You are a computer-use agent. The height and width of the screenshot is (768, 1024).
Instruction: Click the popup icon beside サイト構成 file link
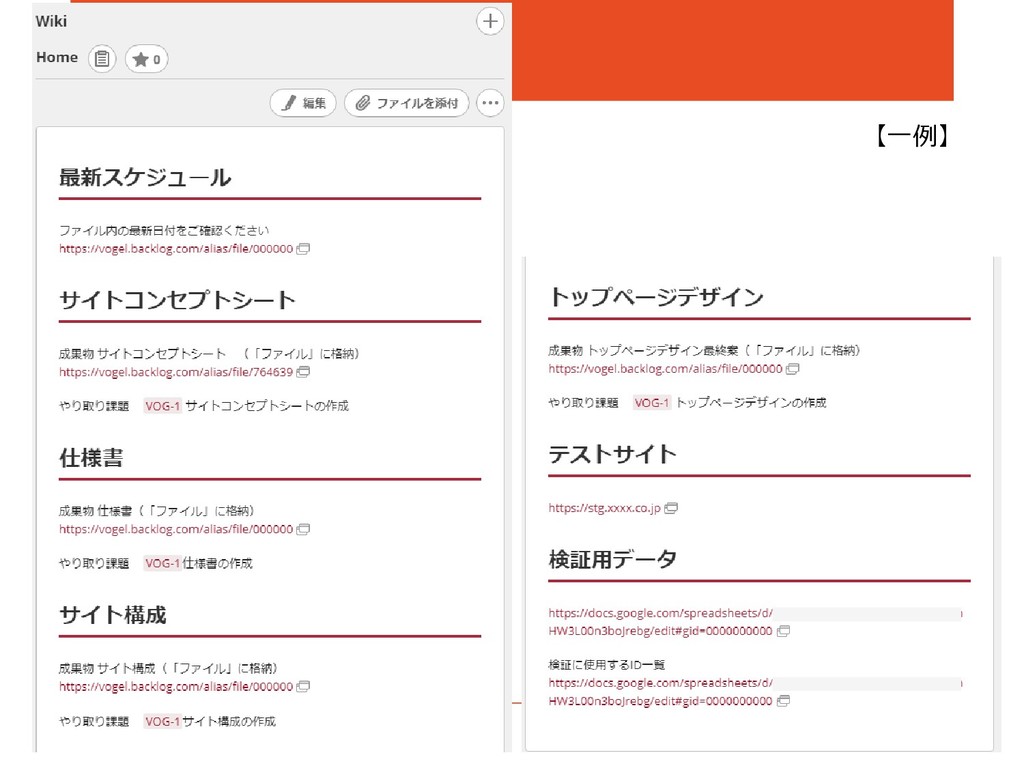pos(303,687)
